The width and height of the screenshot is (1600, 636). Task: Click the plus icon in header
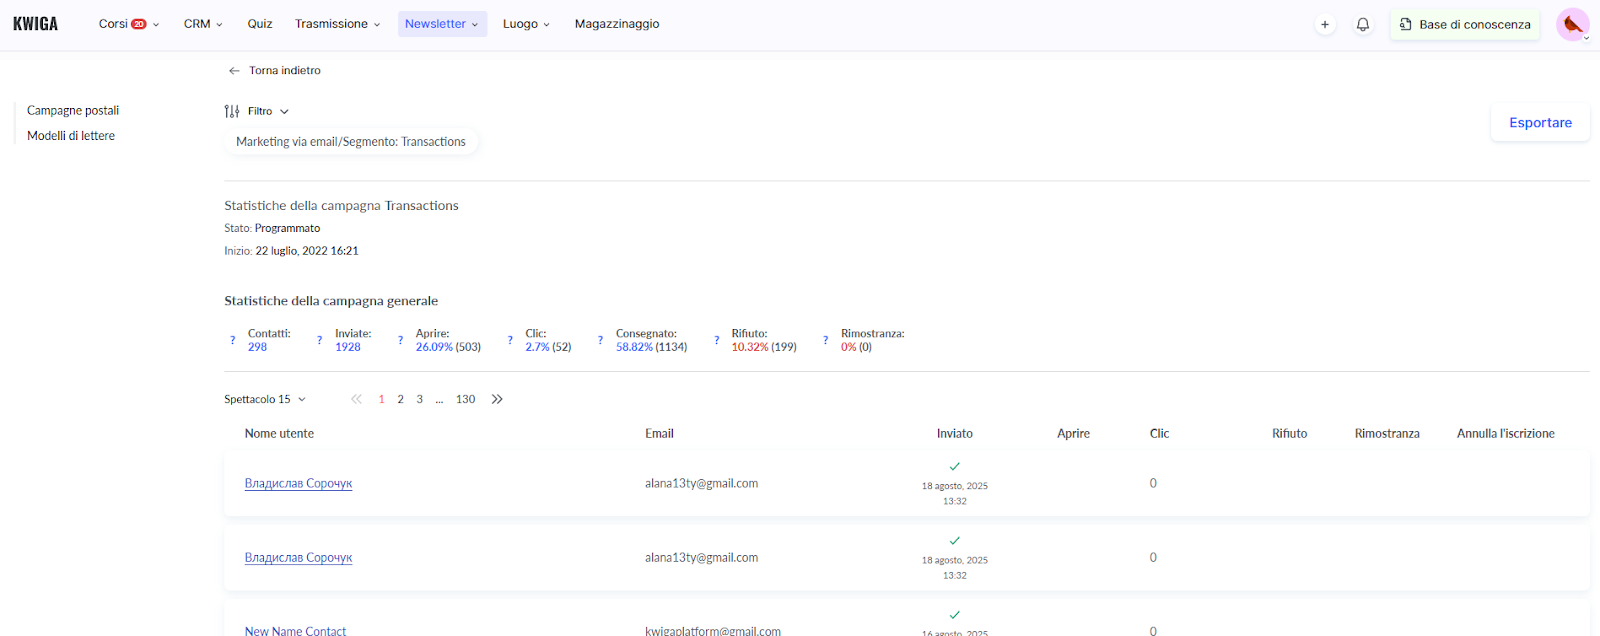(x=1325, y=24)
